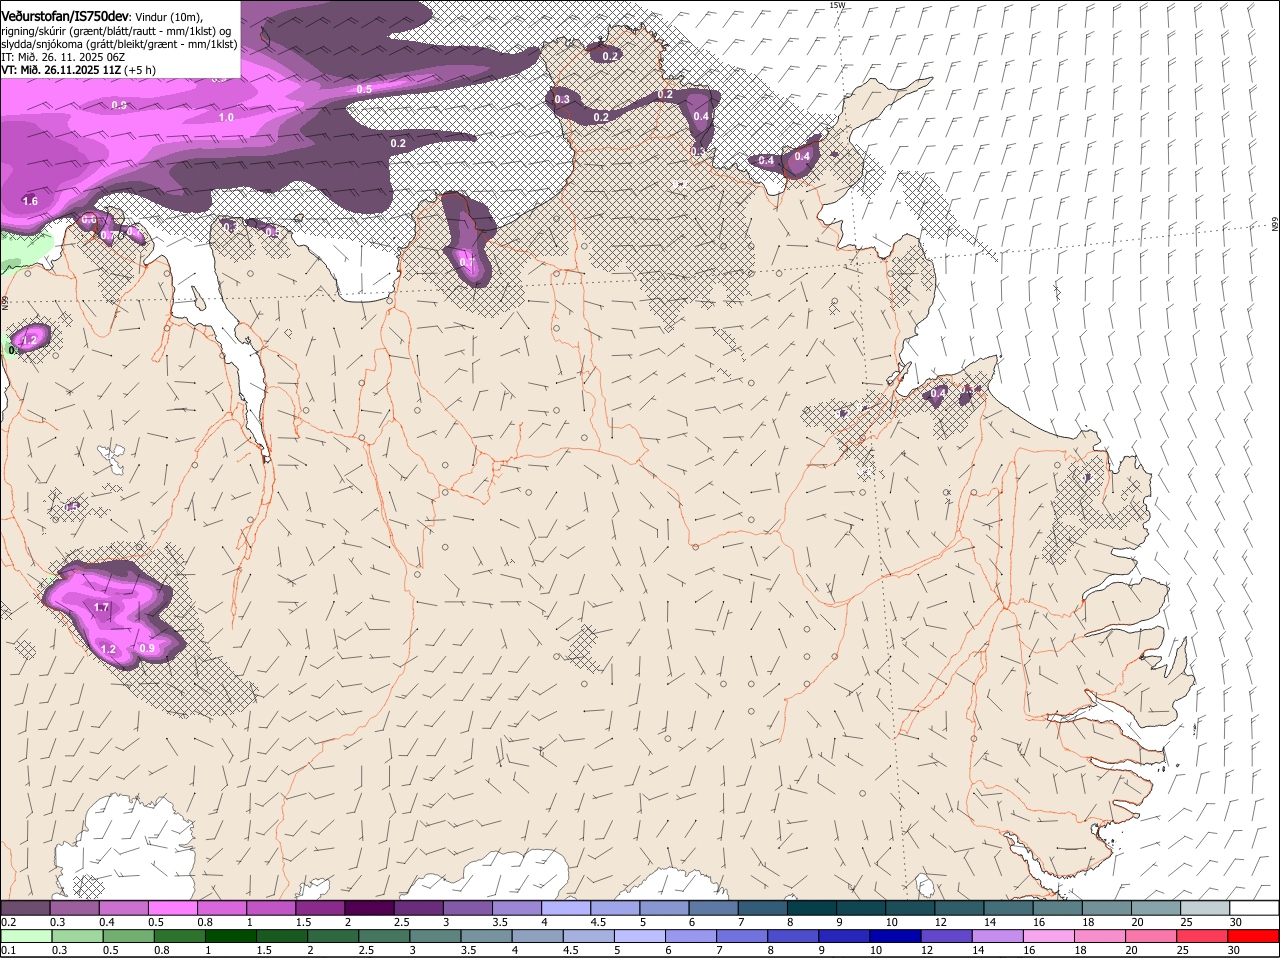Select navy blue 10 swatch in bottom legend row
This screenshot has height=958, width=1280.
click(x=896, y=936)
